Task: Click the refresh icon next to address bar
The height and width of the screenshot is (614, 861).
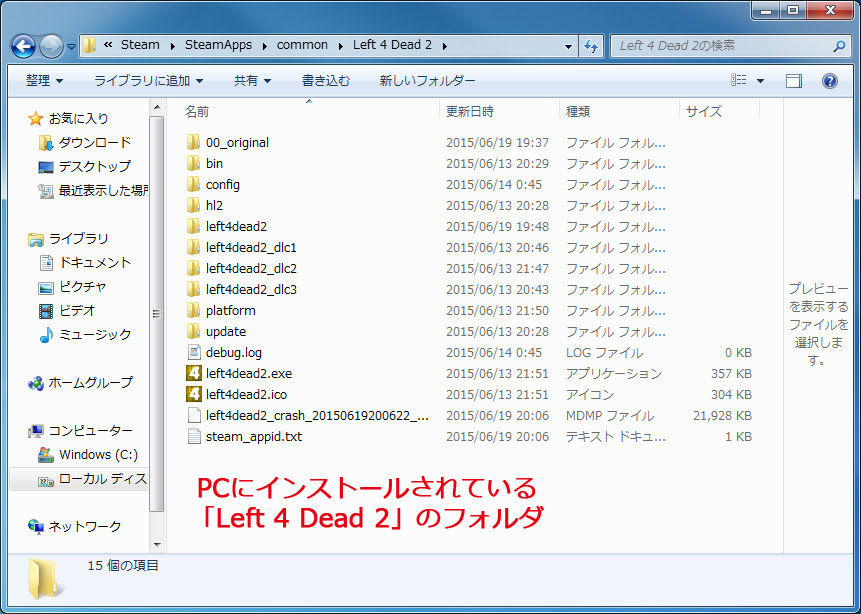Action: tap(591, 46)
